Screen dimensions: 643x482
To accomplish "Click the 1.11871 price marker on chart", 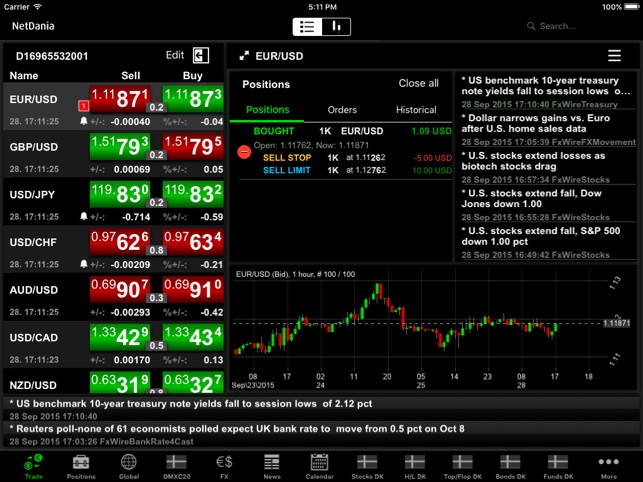I will point(616,323).
